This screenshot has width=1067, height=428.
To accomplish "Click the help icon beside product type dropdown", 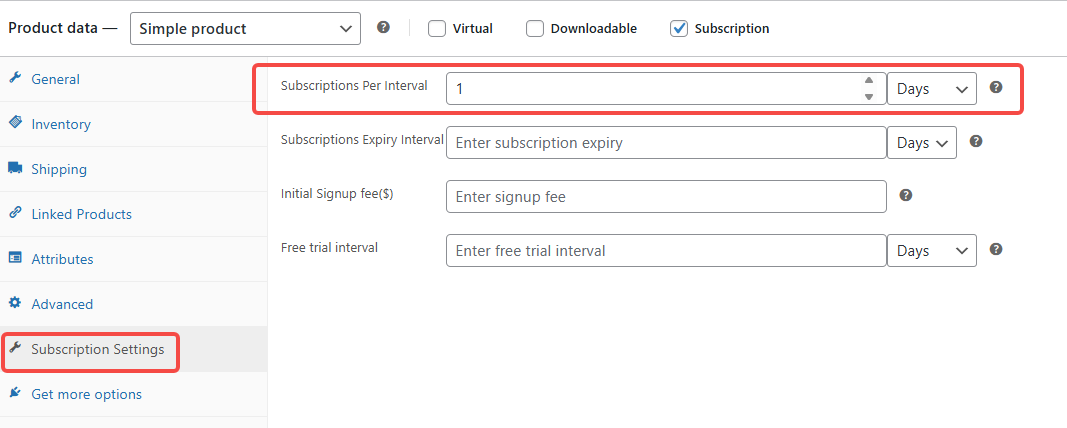I will pos(383,28).
